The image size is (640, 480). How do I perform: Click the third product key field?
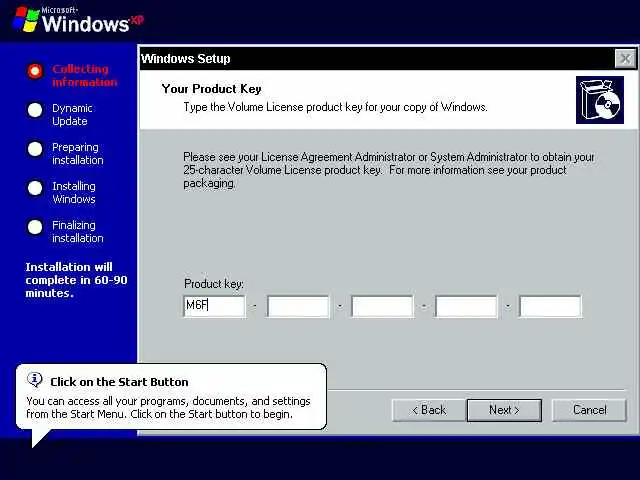pos(382,306)
